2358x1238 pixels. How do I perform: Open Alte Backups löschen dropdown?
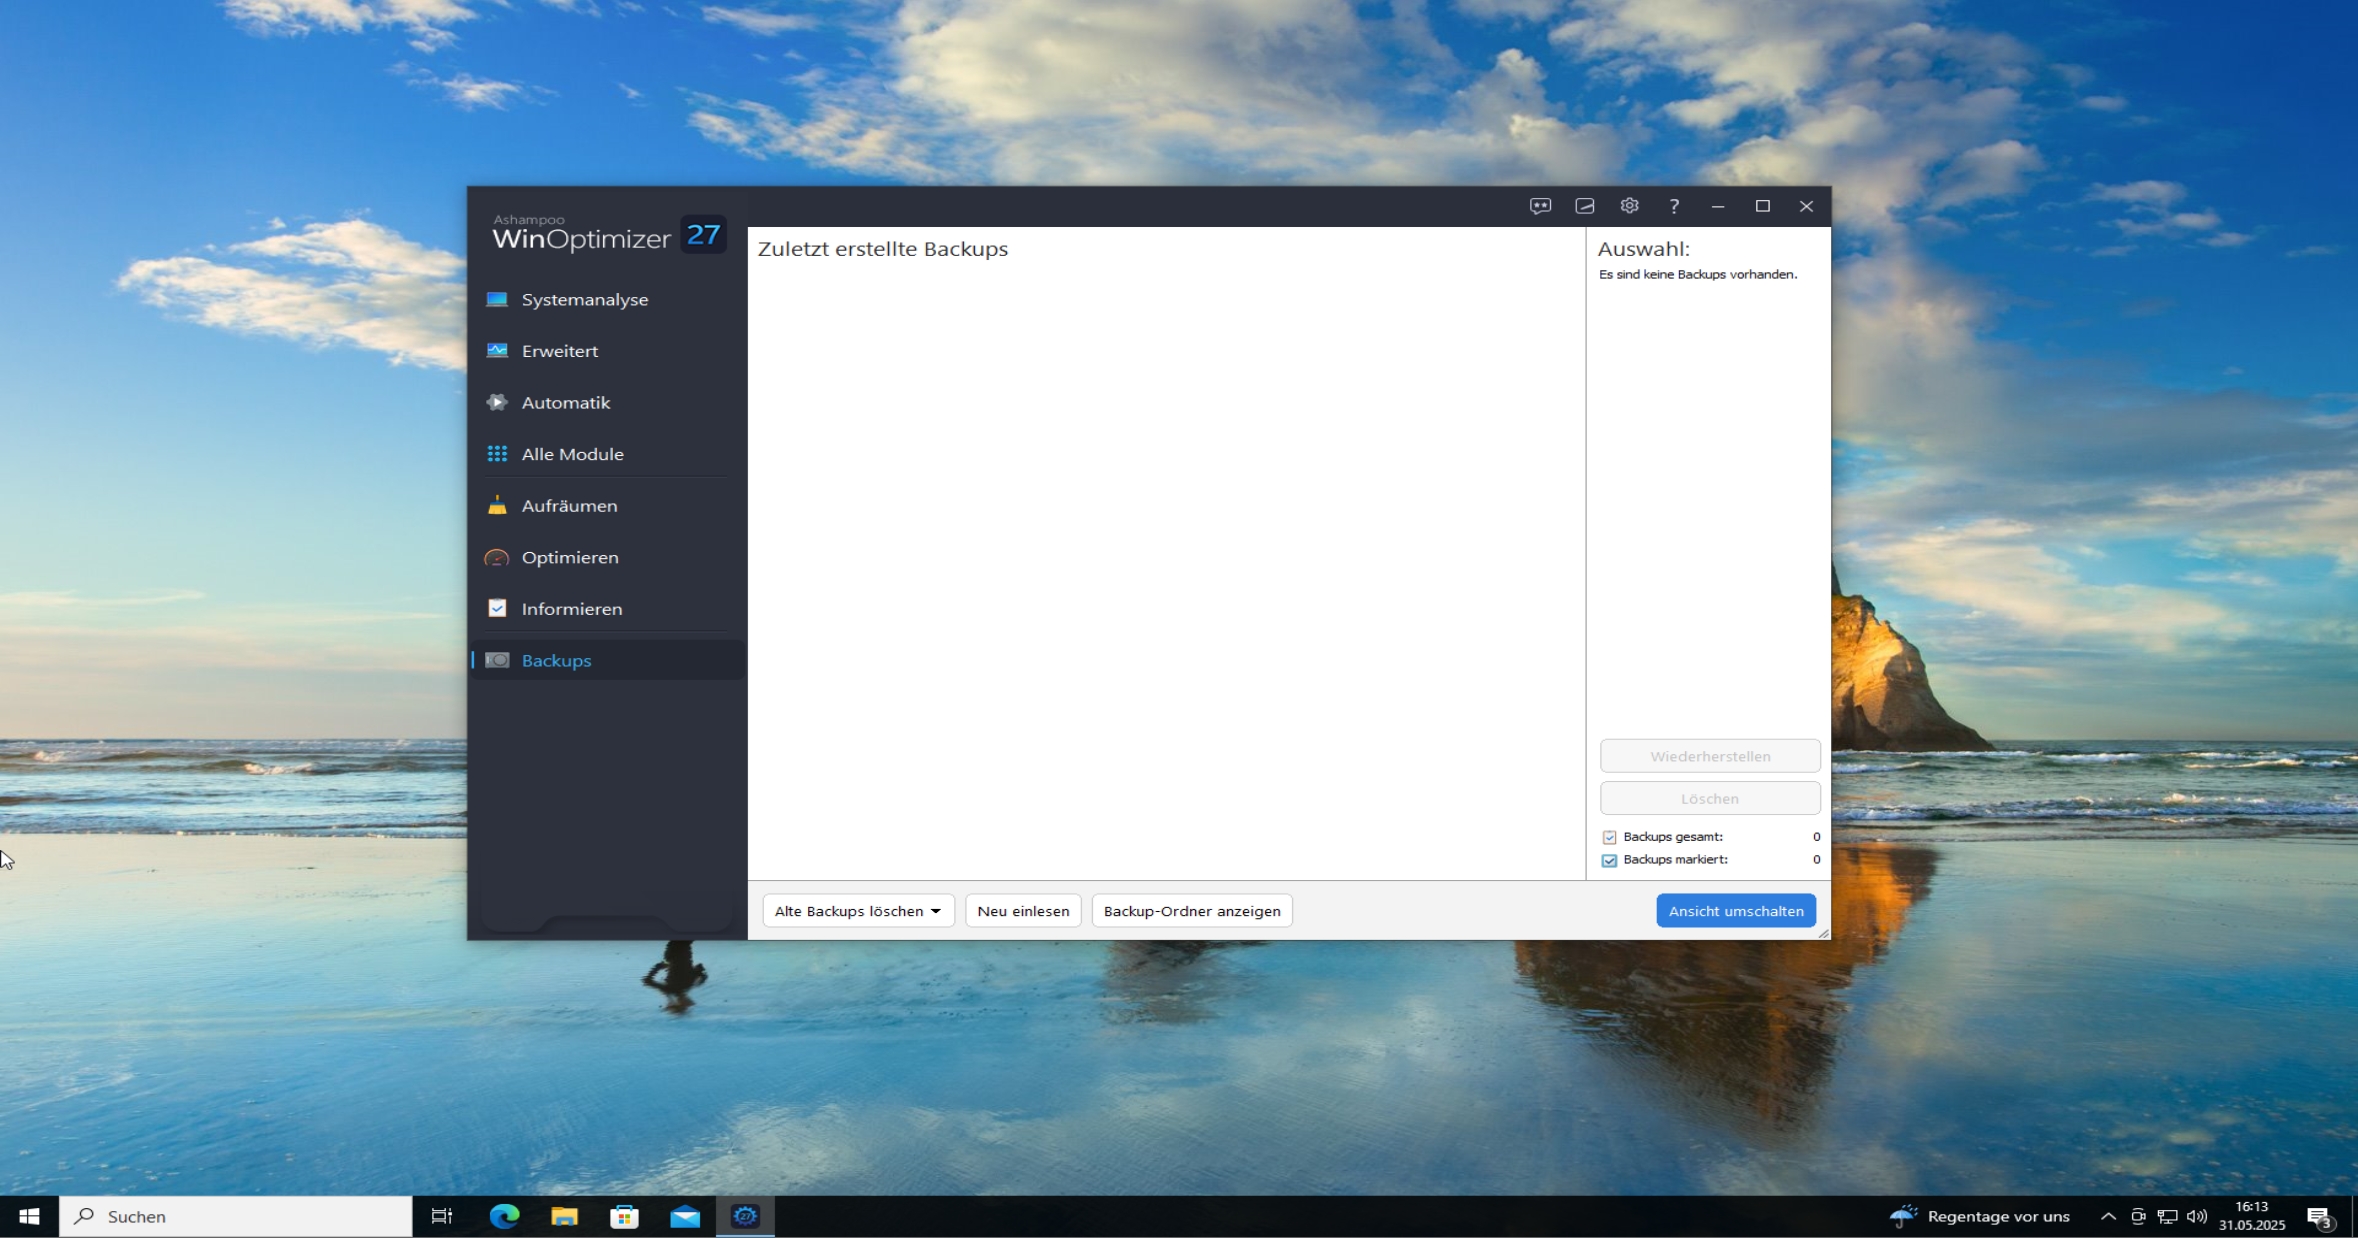coord(858,911)
